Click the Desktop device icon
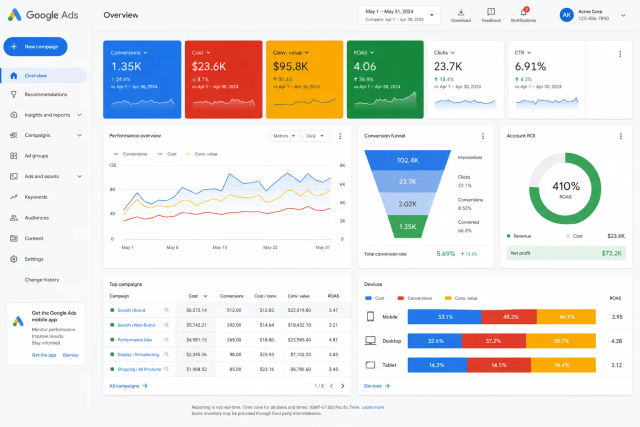This screenshot has width=640, height=427. click(x=370, y=340)
